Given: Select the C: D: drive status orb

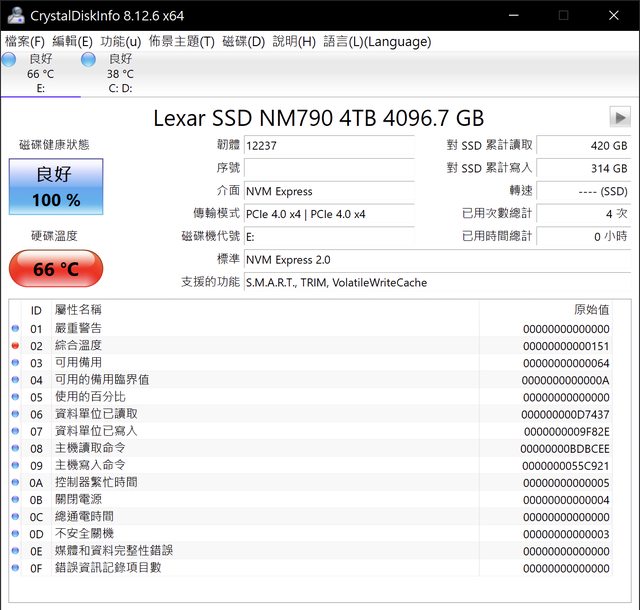Looking at the screenshot, I should click(x=89, y=60).
